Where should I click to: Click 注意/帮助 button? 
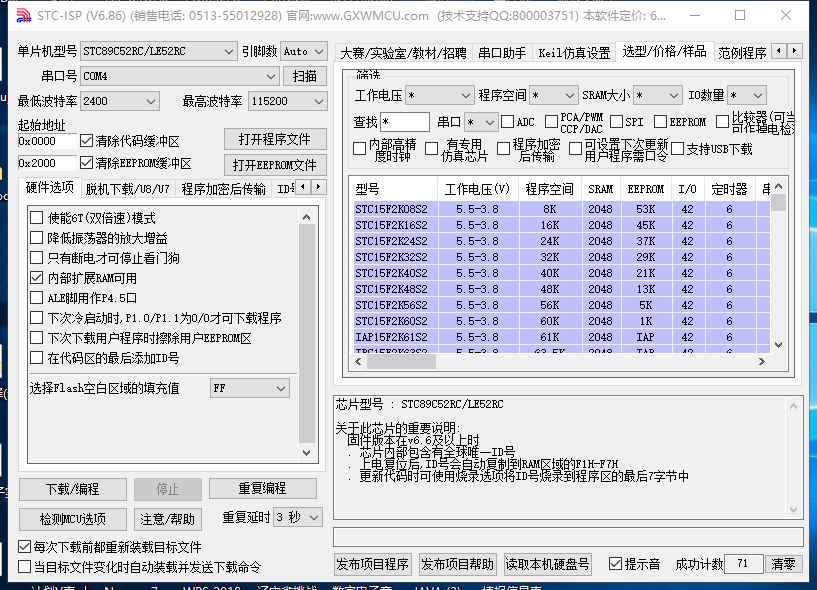(167, 519)
